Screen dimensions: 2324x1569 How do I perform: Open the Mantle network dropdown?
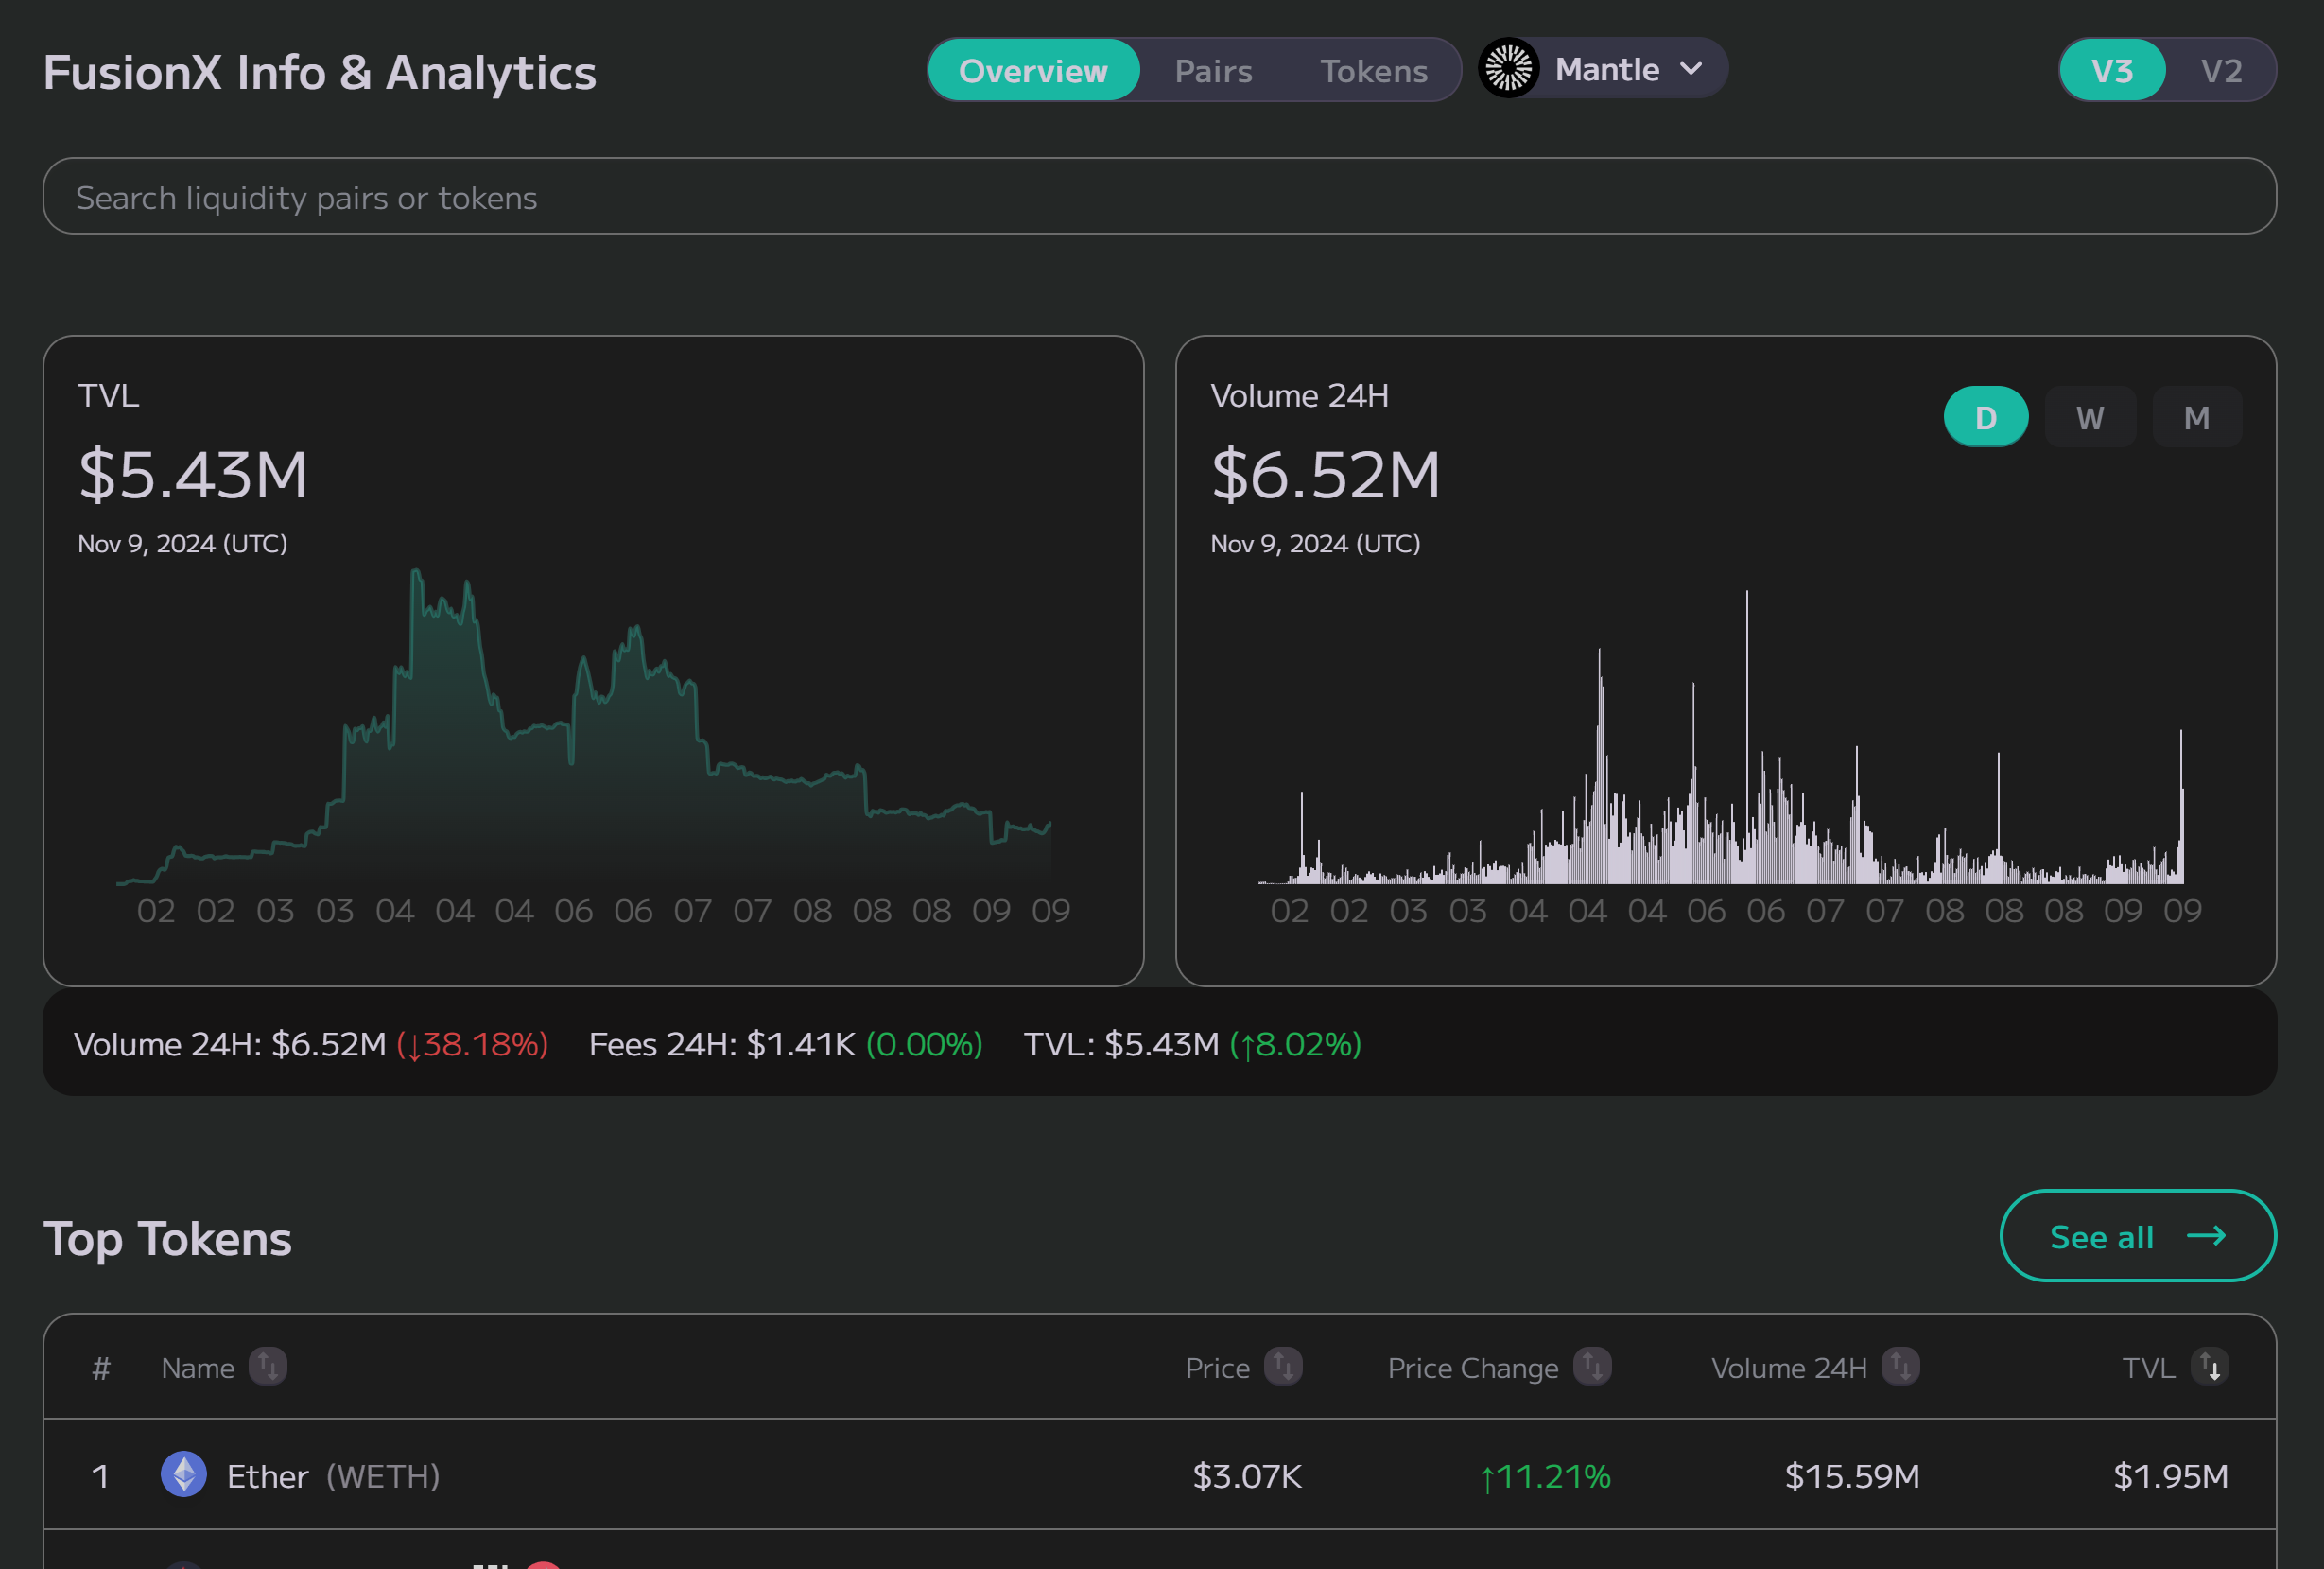(x=1603, y=69)
